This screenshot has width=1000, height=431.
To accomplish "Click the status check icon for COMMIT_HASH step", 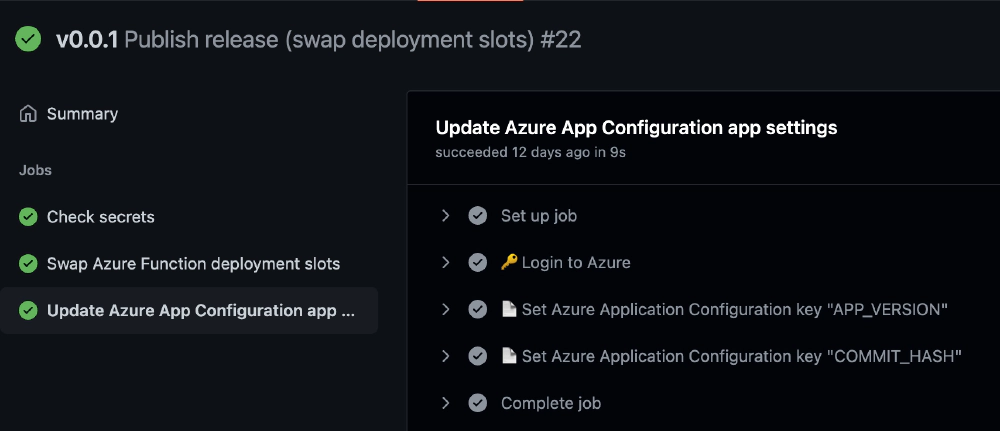I will (x=478, y=356).
